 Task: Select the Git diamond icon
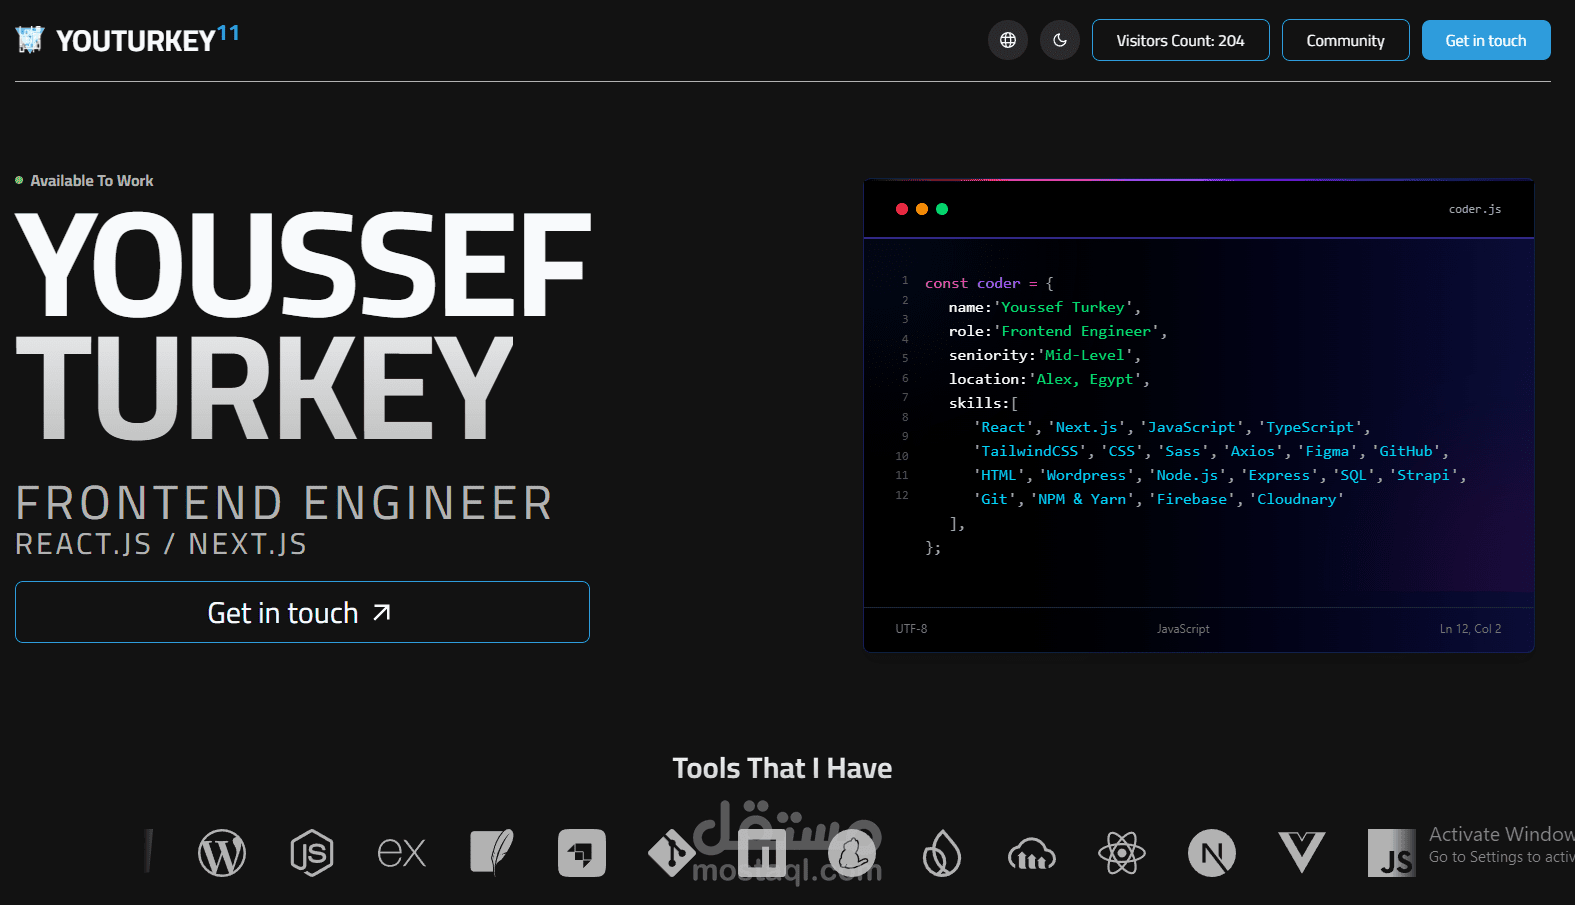tap(672, 854)
